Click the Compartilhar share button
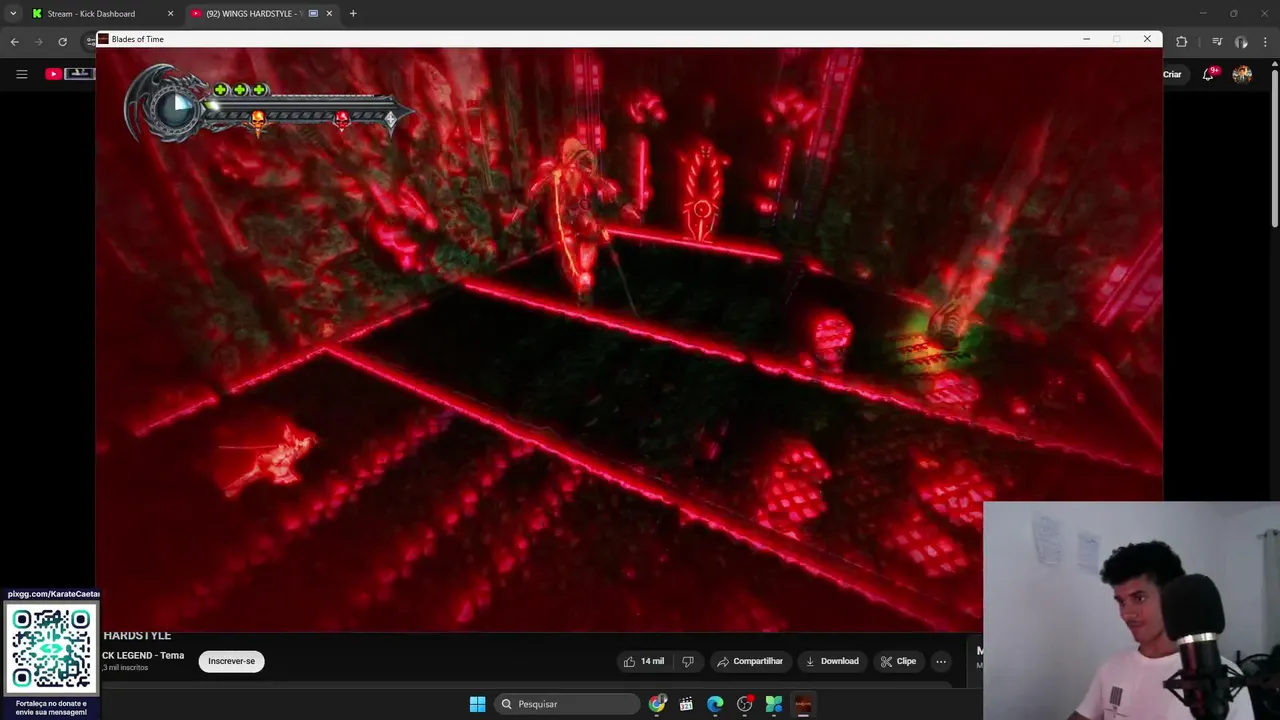The height and width of the screenshot is (720, 1280). click(749, 661)
